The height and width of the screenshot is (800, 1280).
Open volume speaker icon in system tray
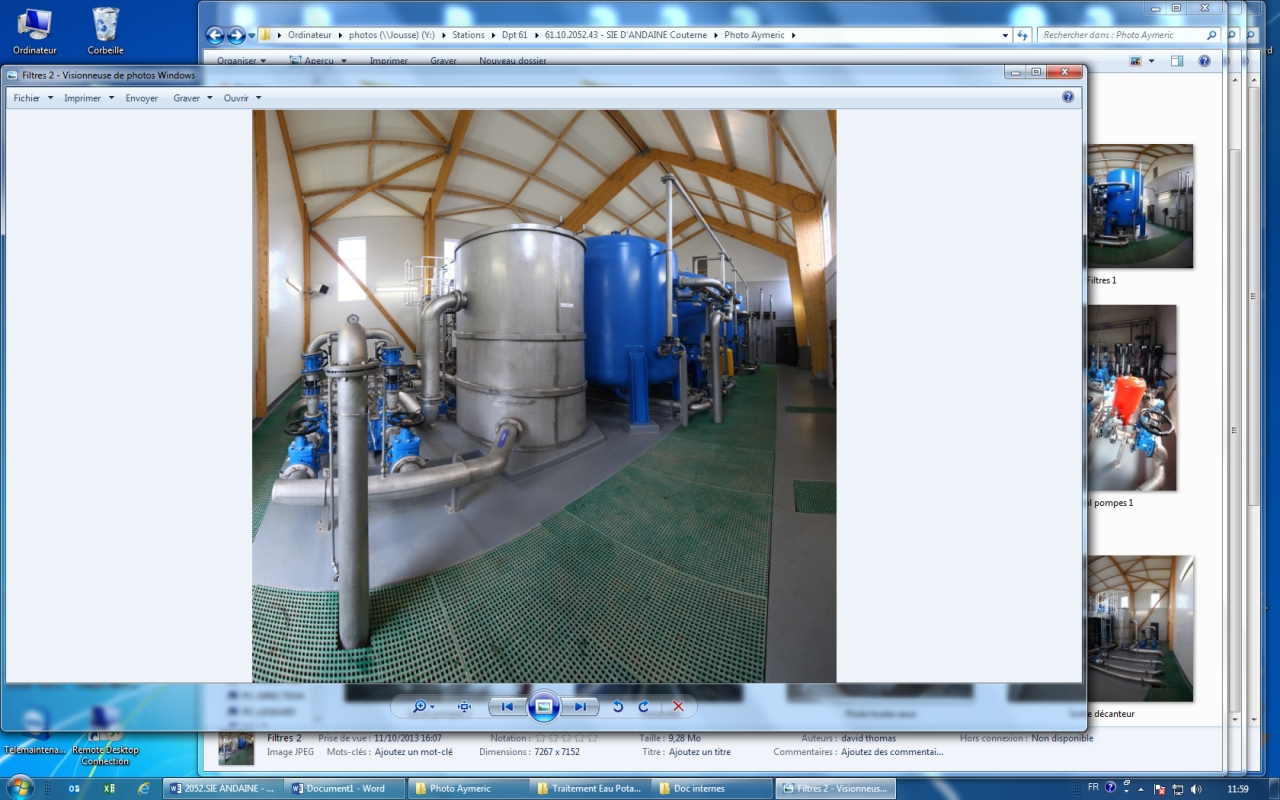click(1196, 788)
